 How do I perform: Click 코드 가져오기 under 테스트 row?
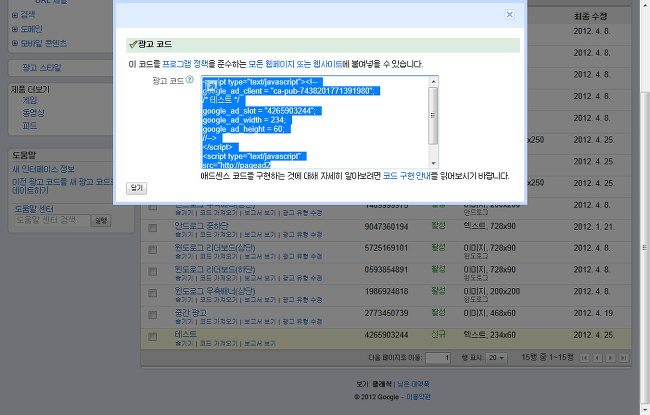point(218,343)
